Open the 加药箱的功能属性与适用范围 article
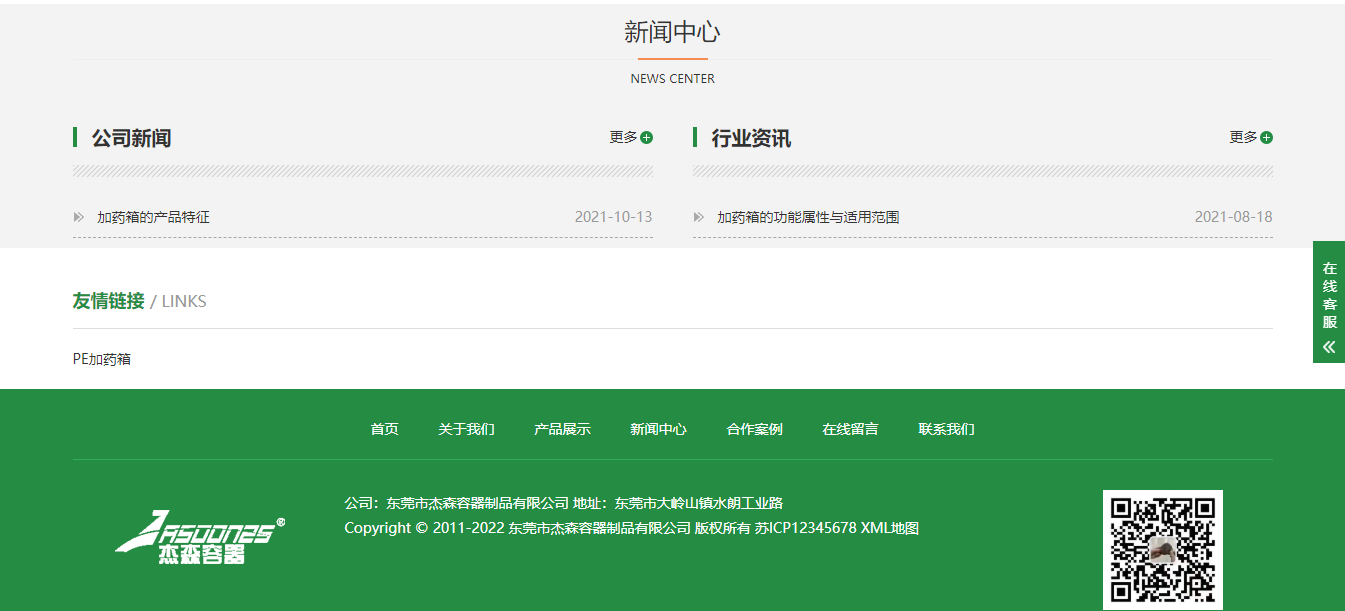The image size is (1345, 611). pyautogui.click(x=807, y=217)
